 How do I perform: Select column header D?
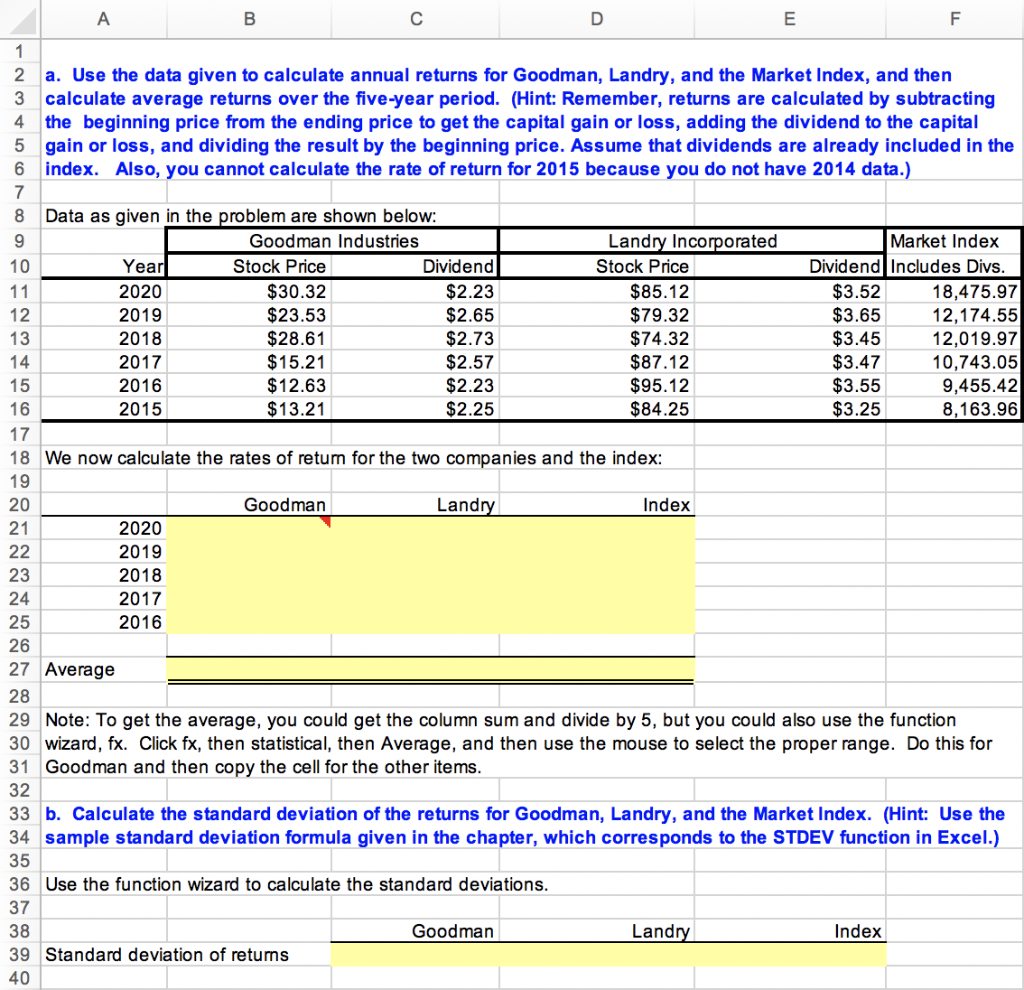coord(596,18)
